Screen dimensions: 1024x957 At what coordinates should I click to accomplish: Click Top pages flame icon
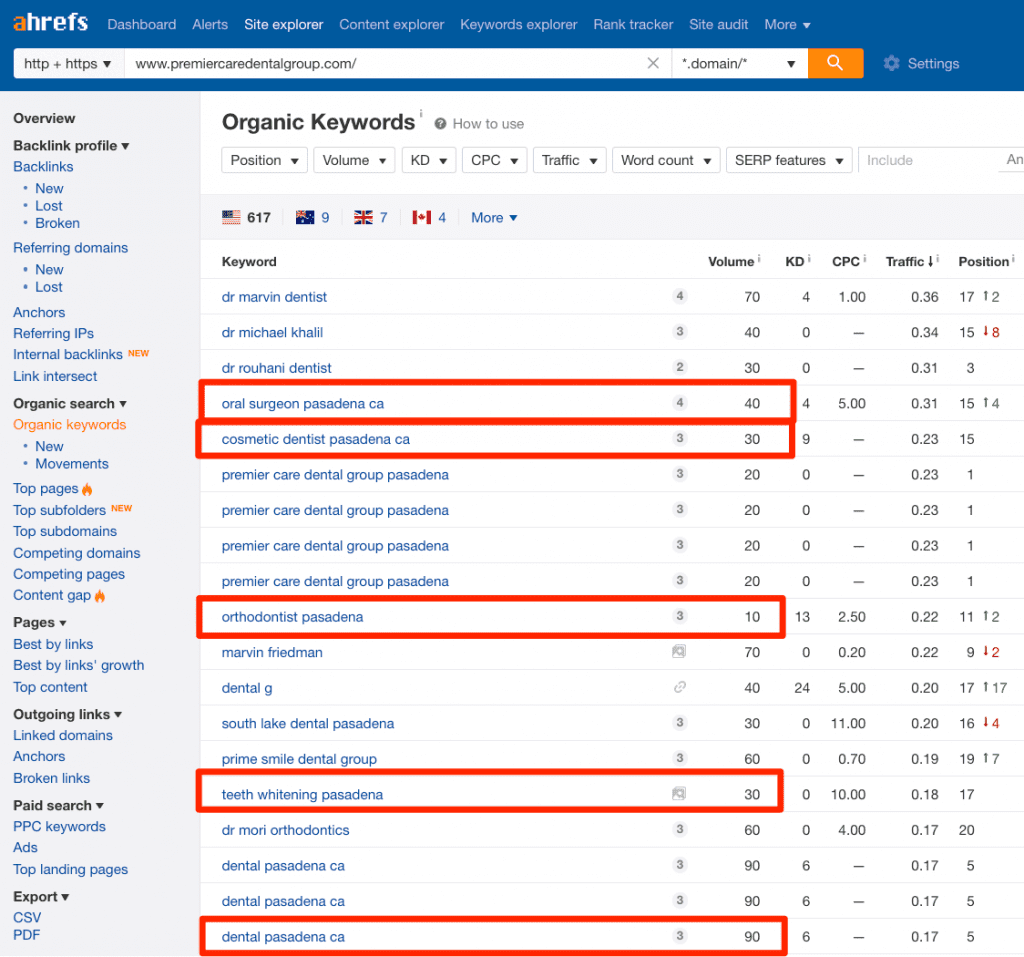click(87, 489)
